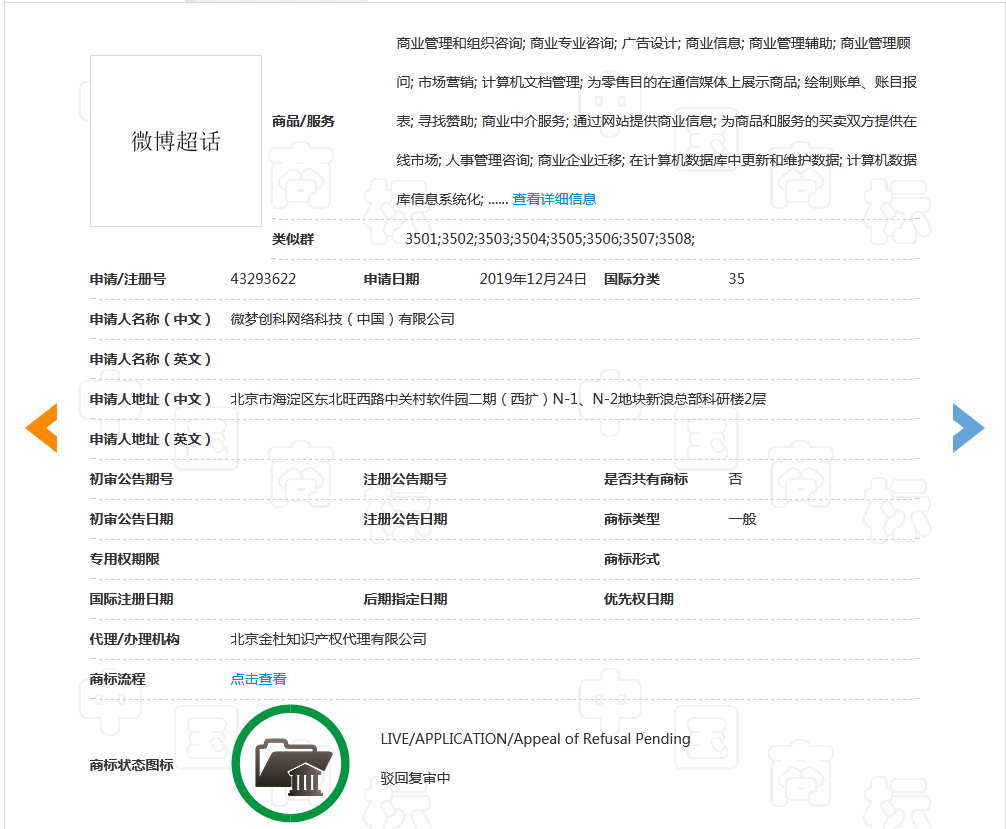This screenshot has width=1006, height=829.
Task: Click the international class 35 value
Action: 735,279
